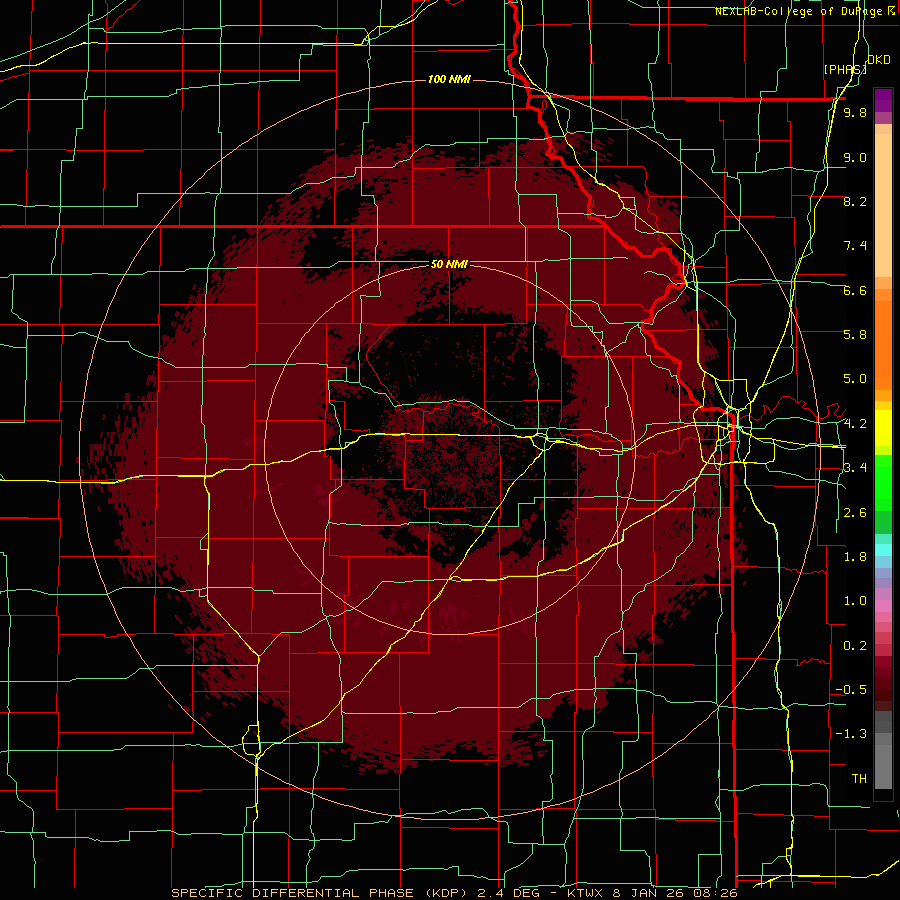Image resolution: width=900 pixels, height=900 pixels.
Task: Click the TH label on the color scale
Action: (859, 779)
